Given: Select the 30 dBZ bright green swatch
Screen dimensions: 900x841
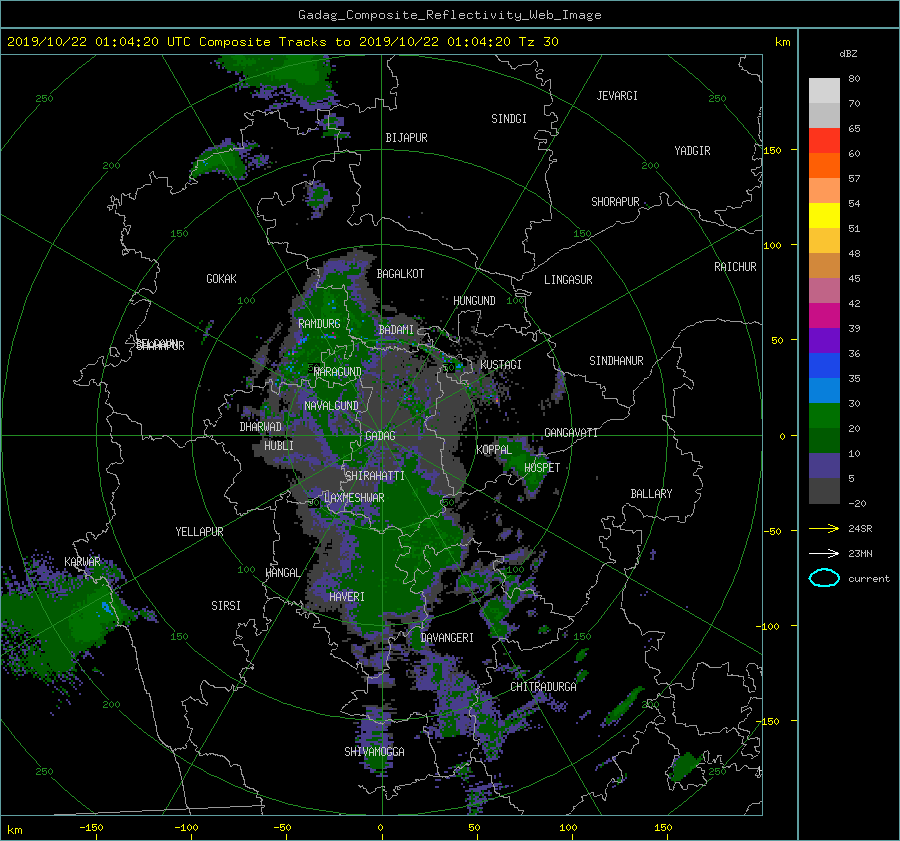Looking at the screenshot, I should 824,416.
